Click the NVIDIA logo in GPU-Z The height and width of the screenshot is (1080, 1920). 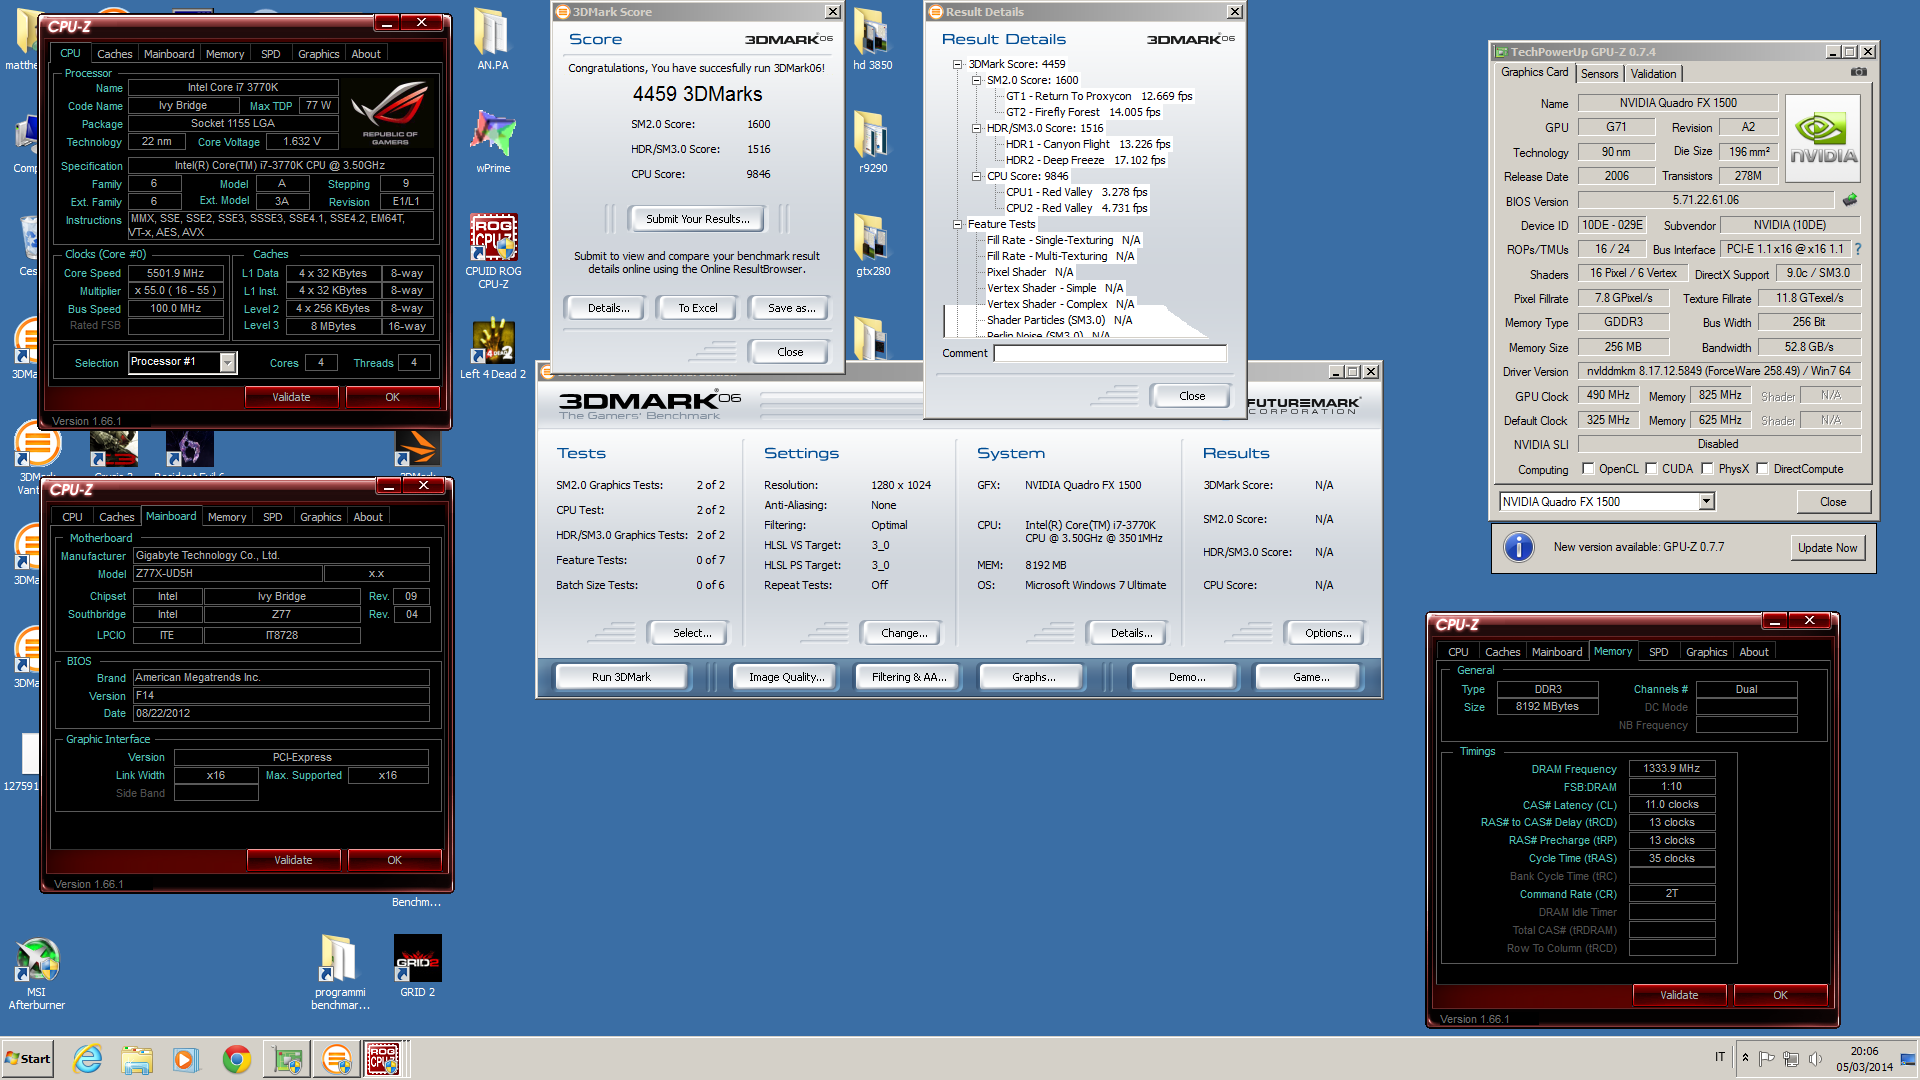coord(1823,139)
